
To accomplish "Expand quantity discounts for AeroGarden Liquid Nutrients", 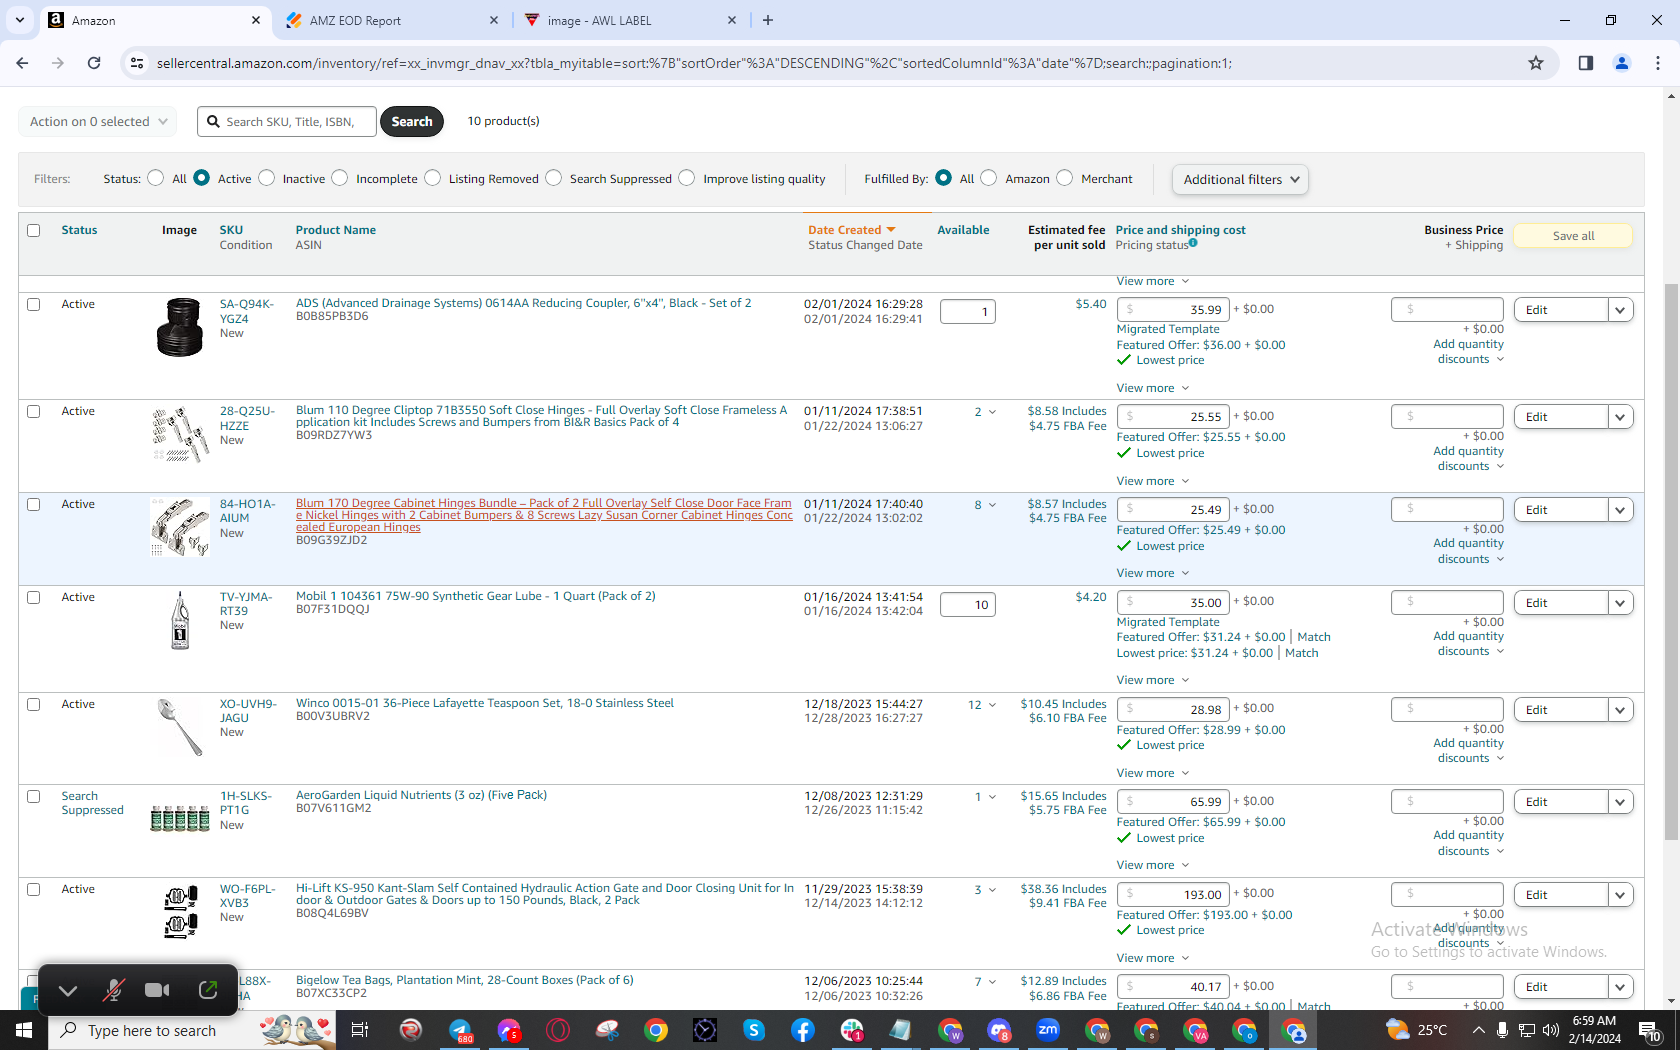I will pyautogui.click(x=1470, y=844).
